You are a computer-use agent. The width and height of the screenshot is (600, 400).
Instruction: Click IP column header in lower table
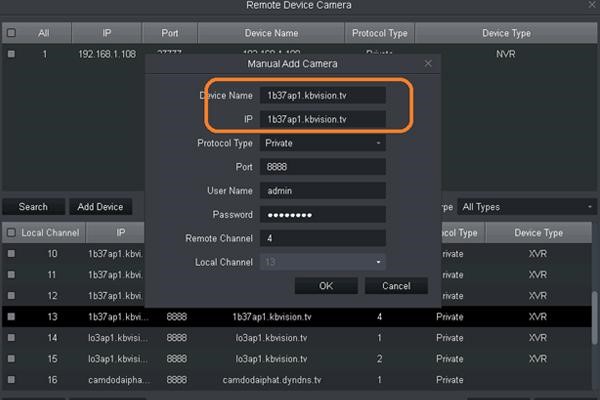(x=116, y=232)
